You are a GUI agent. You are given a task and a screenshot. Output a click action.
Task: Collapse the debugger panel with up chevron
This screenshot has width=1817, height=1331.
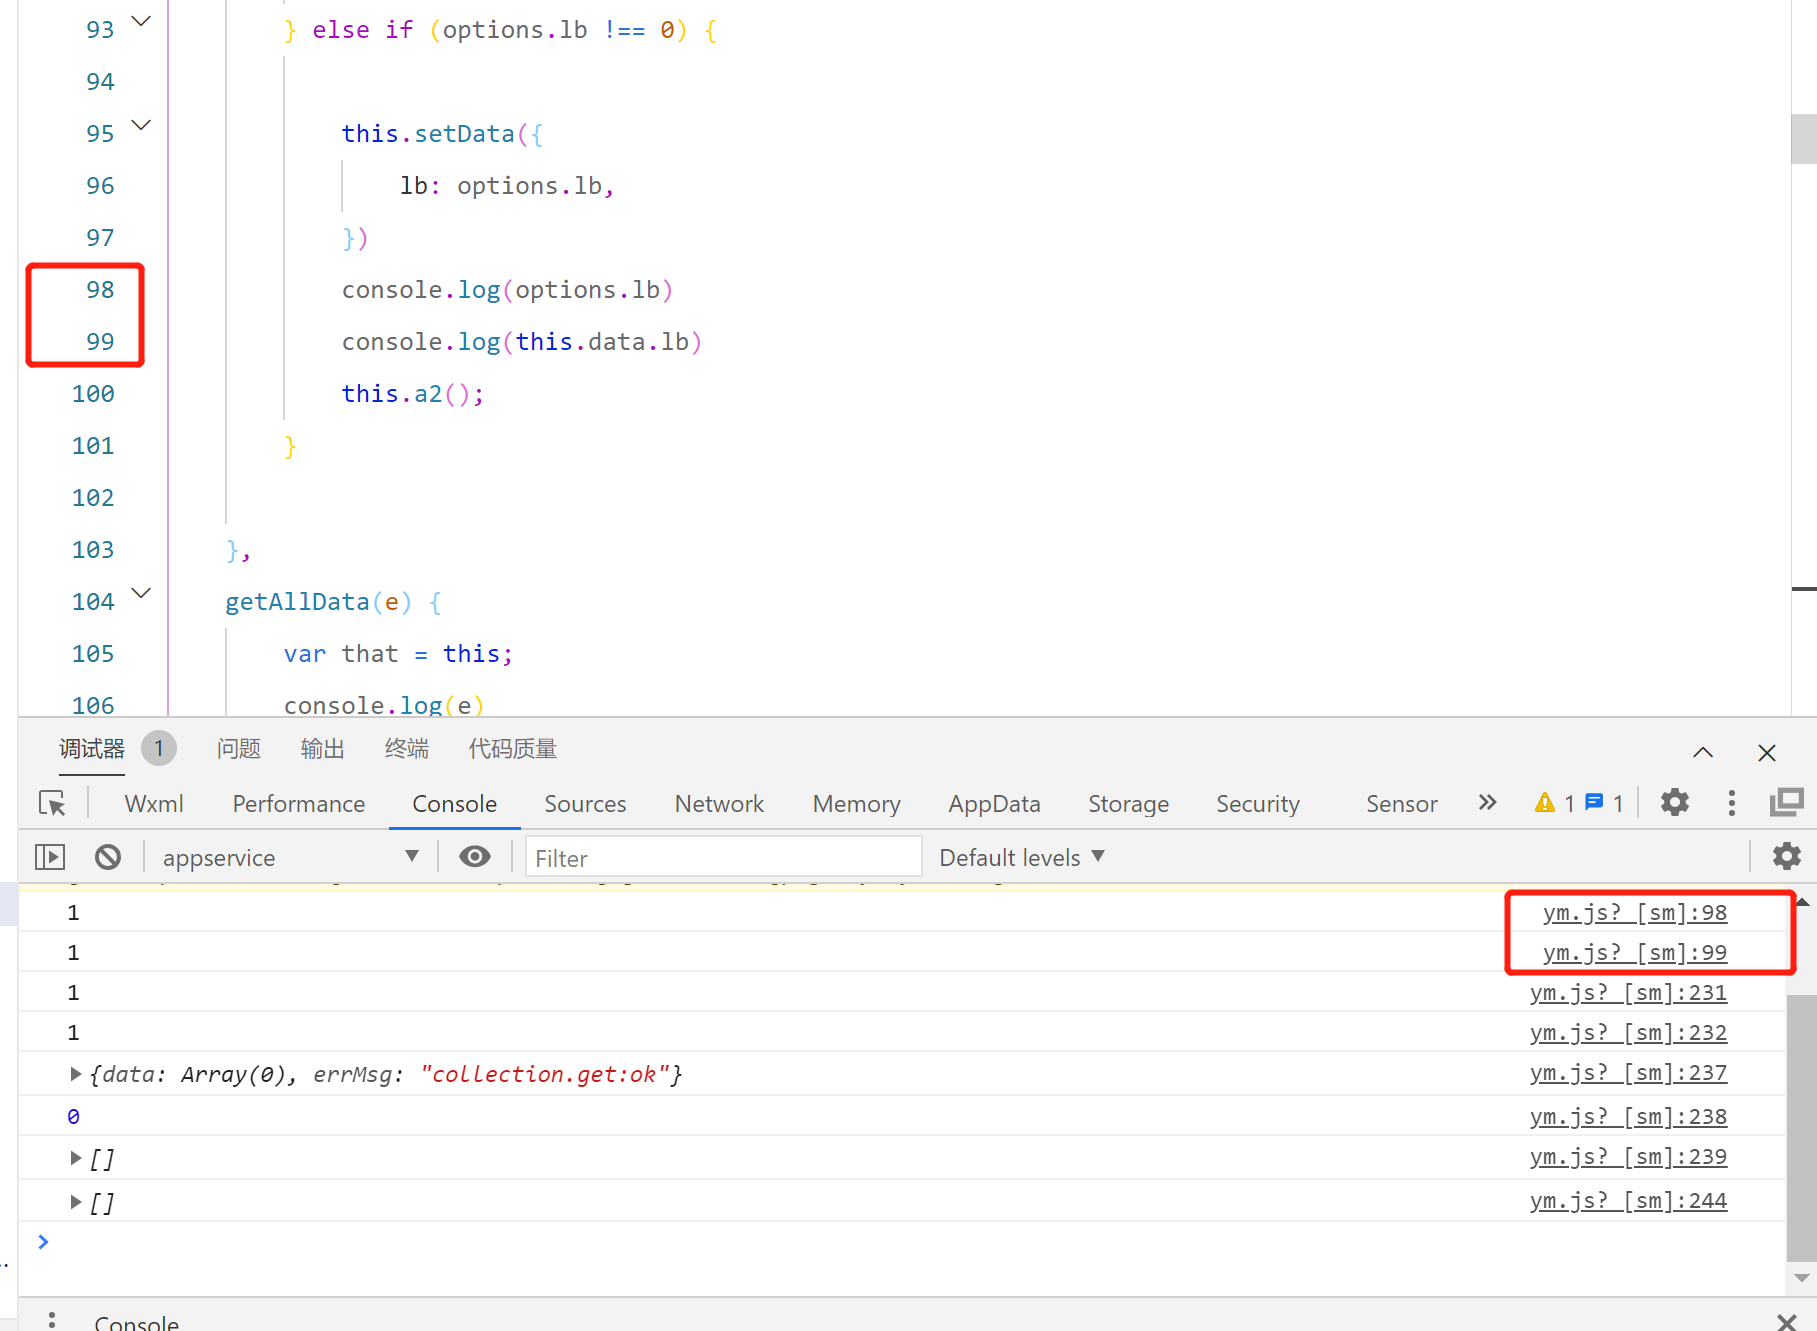click(x=1703, y=752)
